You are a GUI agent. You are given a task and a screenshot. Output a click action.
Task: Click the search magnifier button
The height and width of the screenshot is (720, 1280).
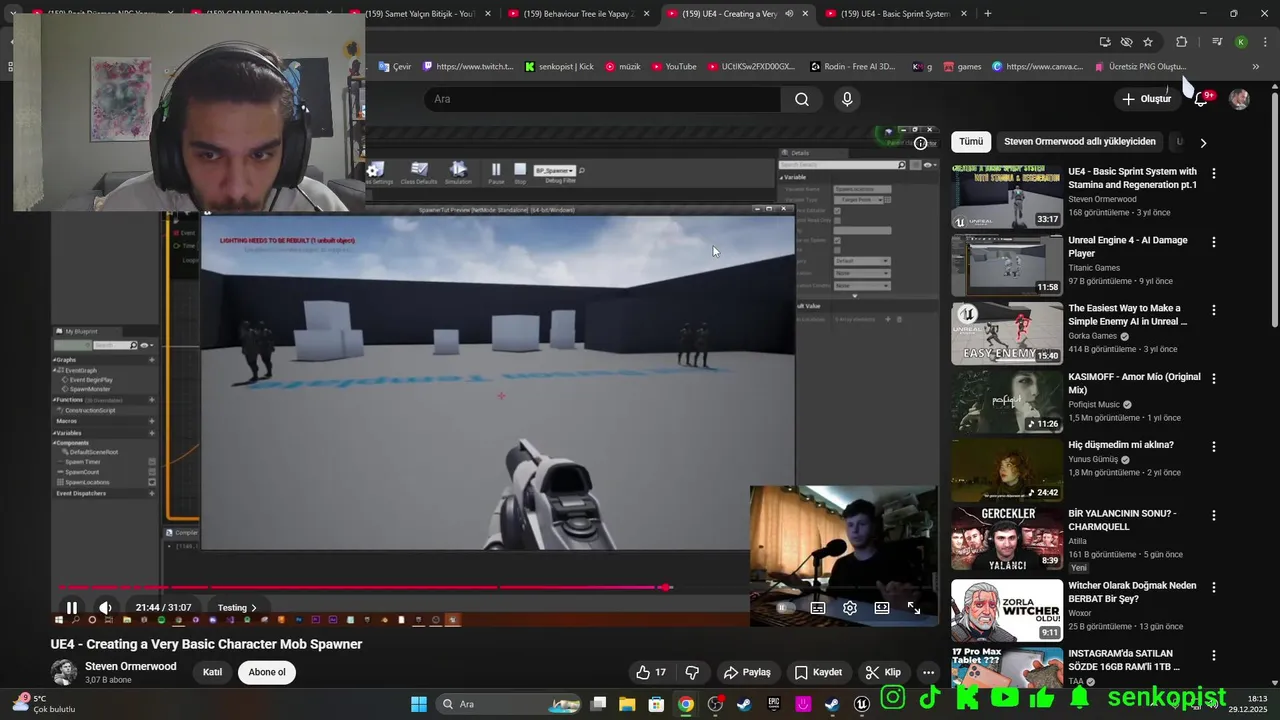click(x=802, y=99)
